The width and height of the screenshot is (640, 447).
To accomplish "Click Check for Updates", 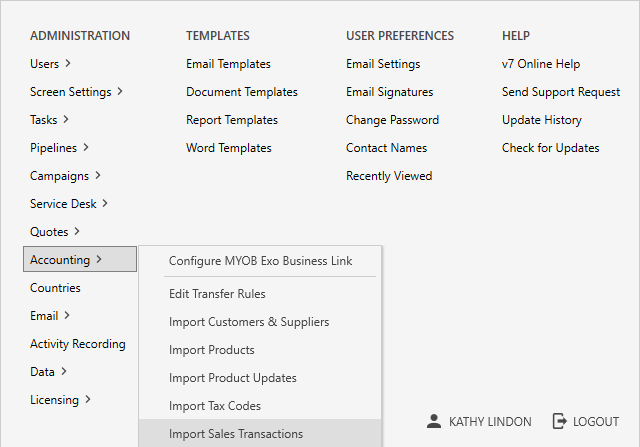I will 550,148.
